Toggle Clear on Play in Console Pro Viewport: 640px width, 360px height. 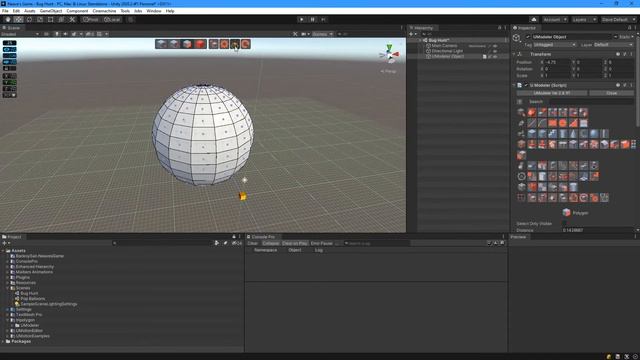[x=295, y=243]
